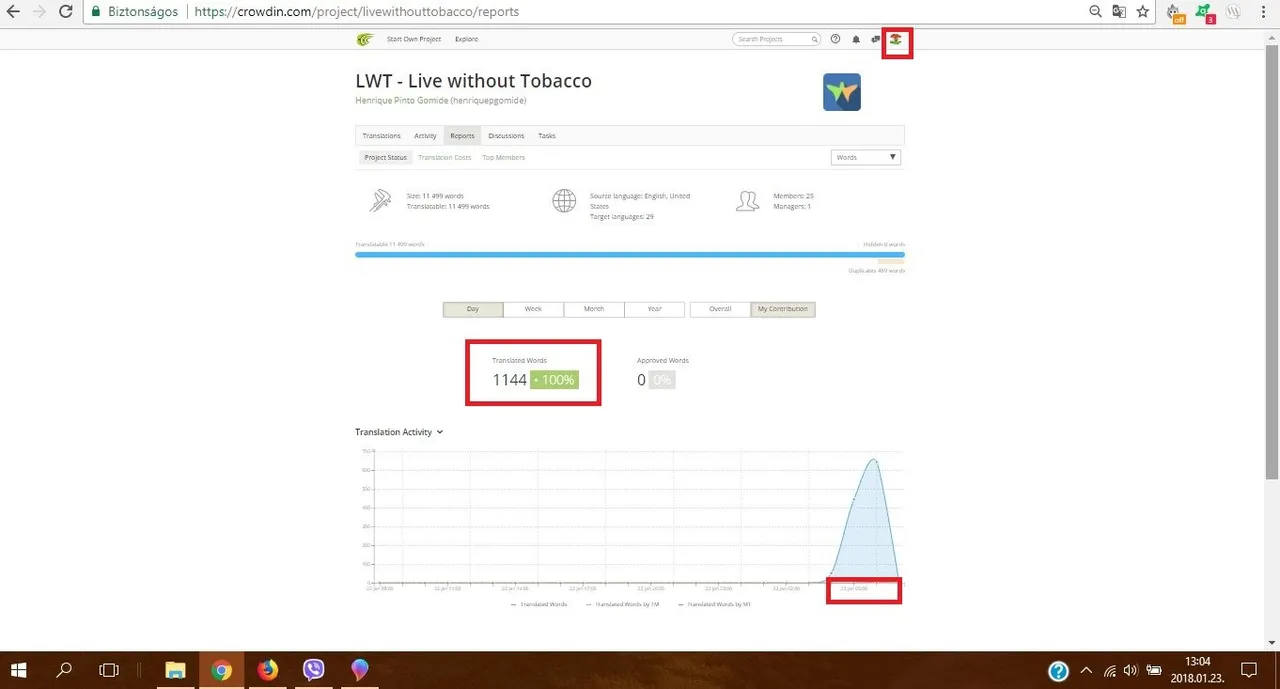The image size is (1280, 689).
Task: Click the green extension icon with badge 3
Action: (x=1205, y=13)
